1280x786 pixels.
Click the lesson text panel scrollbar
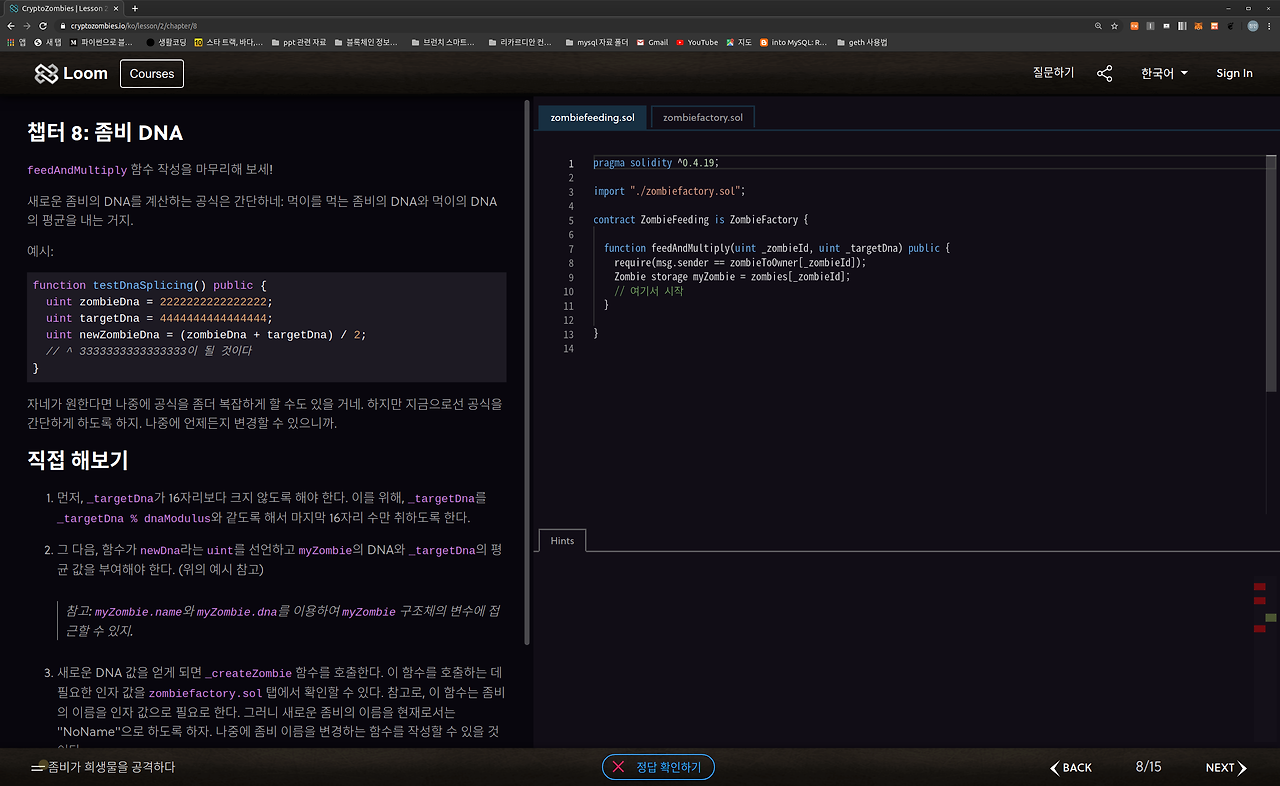527,372
